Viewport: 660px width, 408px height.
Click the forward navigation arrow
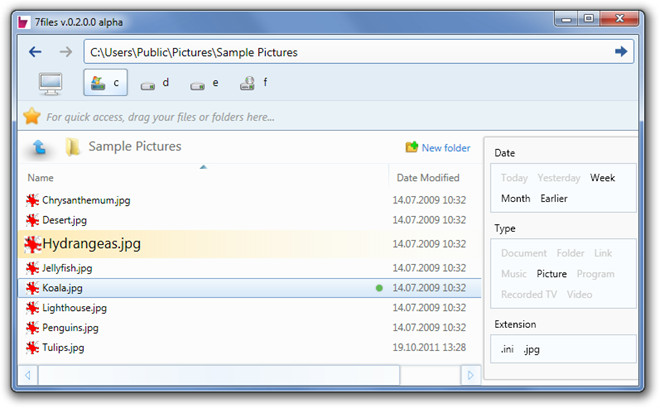(66, 52)
